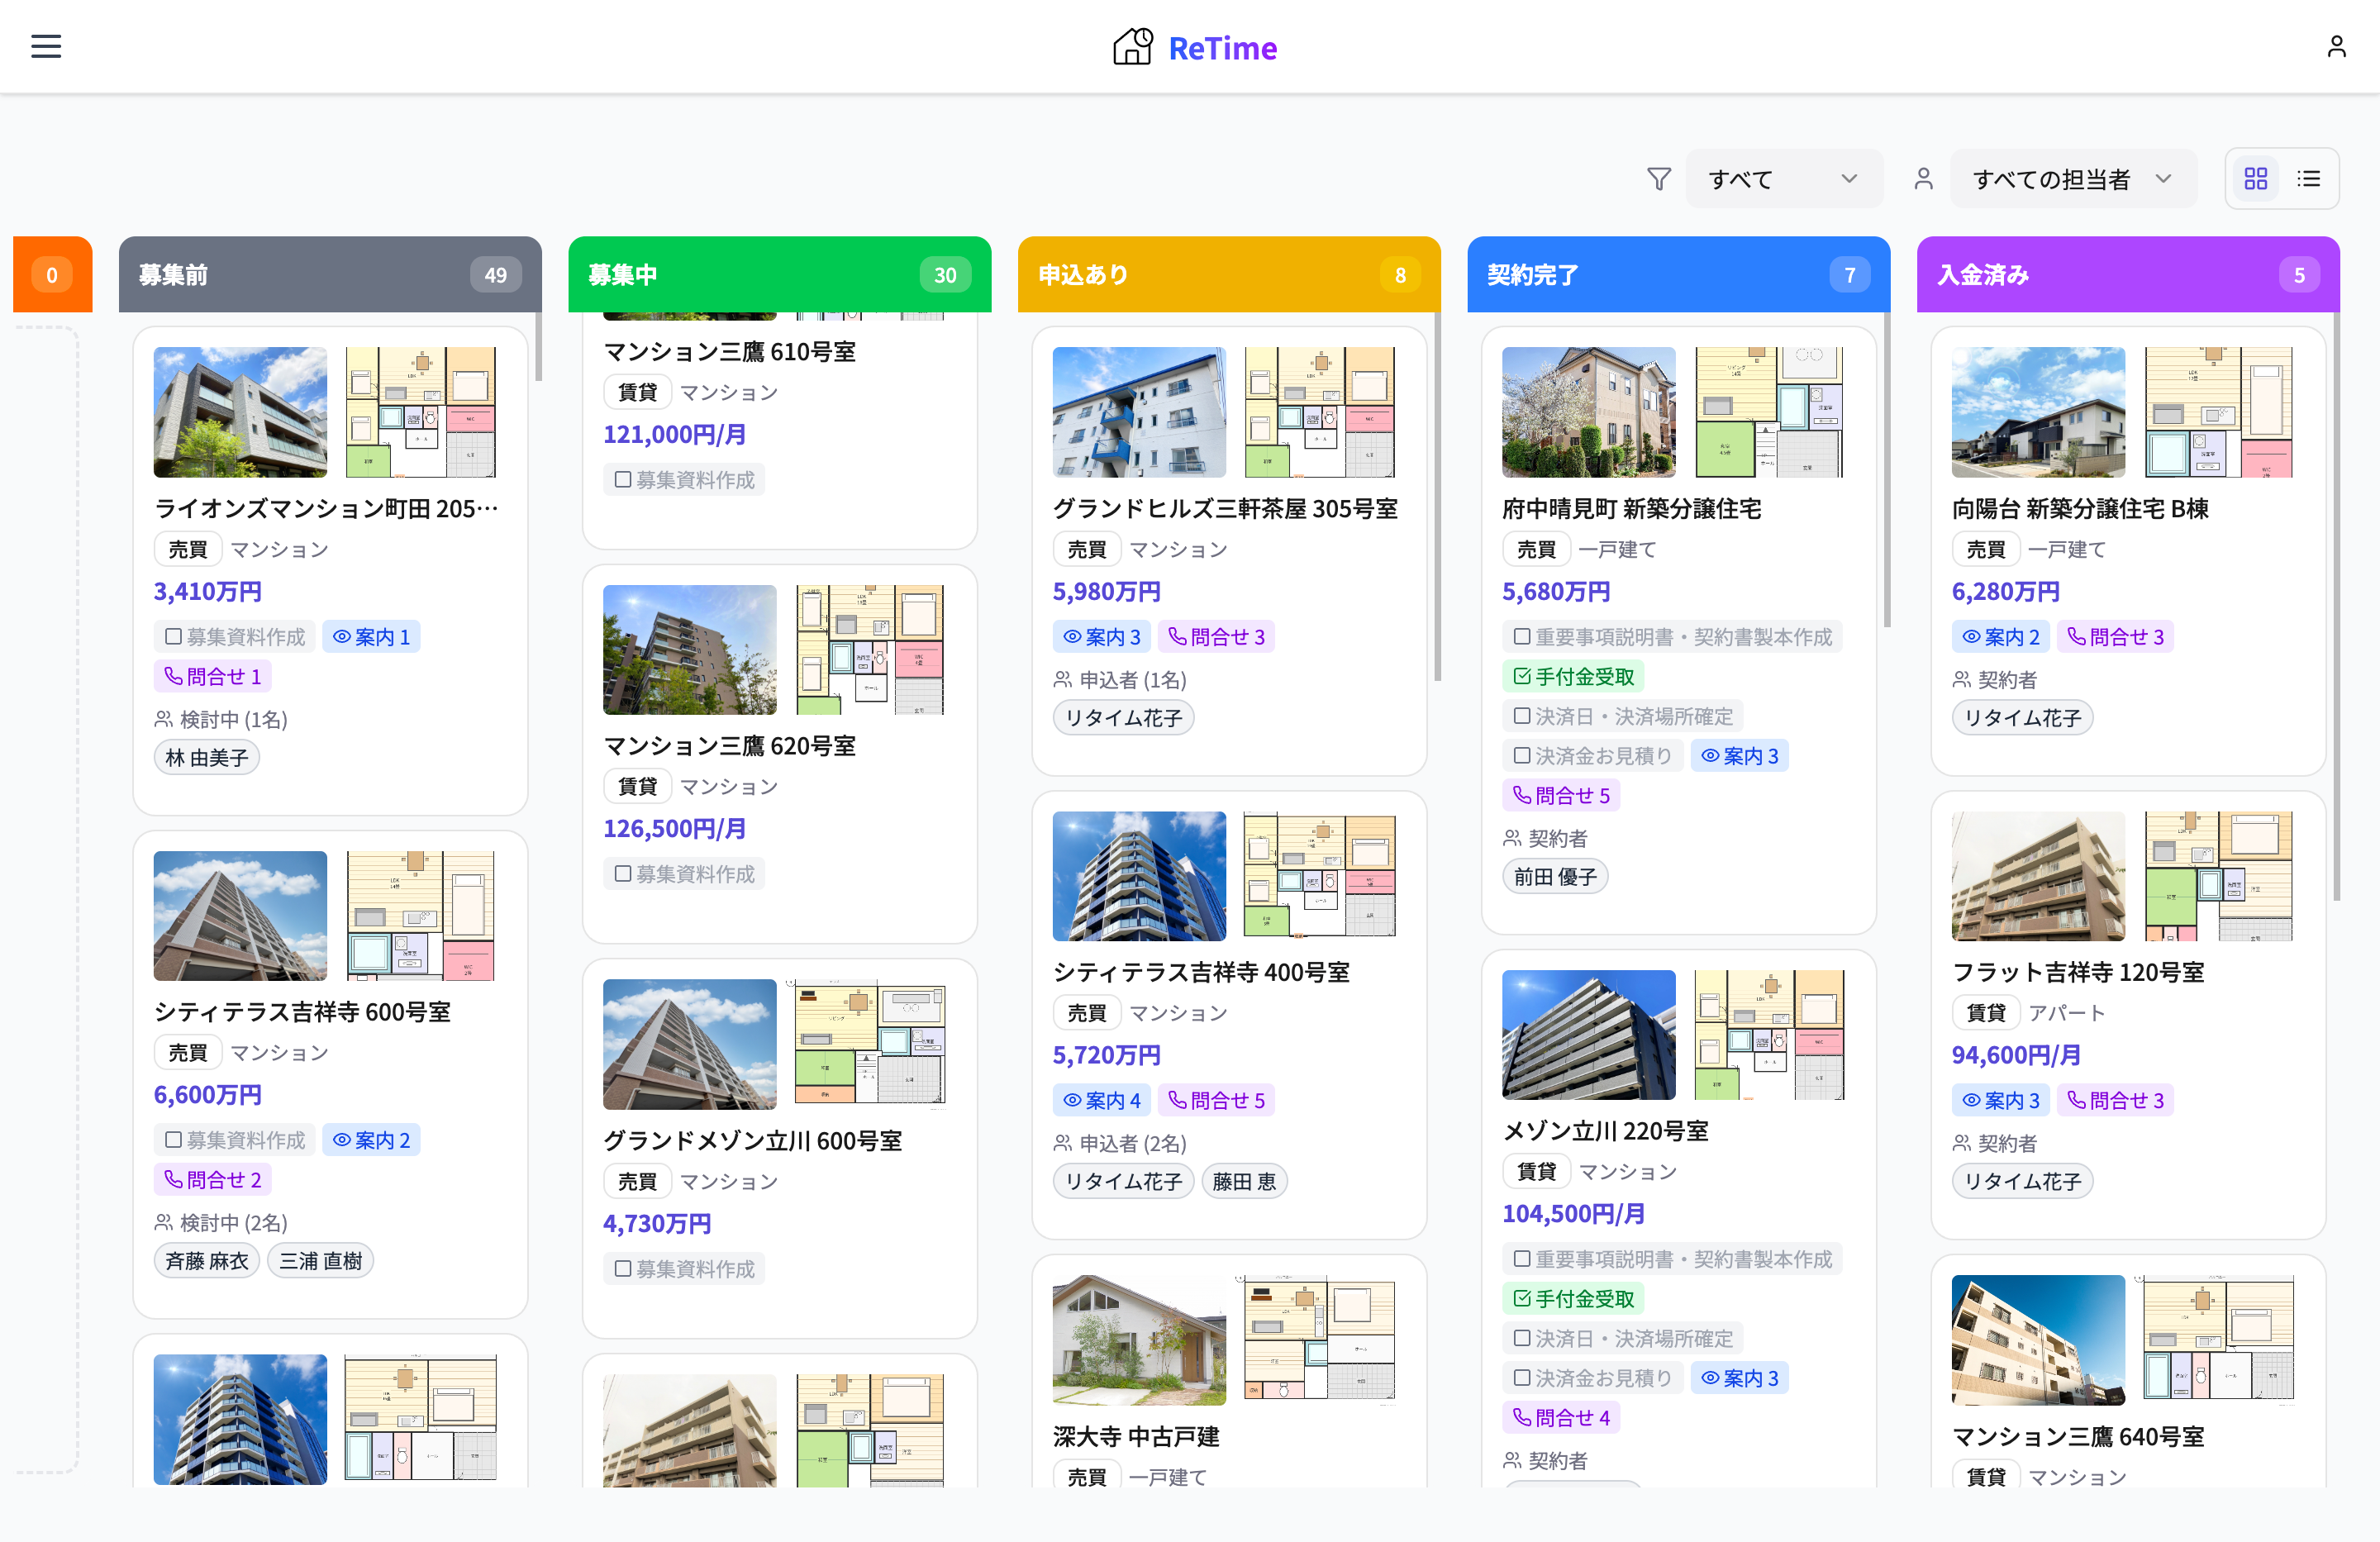Screen dimensions: 2380x1542
Task: Click 問合せ 5 phone badge on シティテラス吉祥寺 400号室
Action: point(1216,1101)
